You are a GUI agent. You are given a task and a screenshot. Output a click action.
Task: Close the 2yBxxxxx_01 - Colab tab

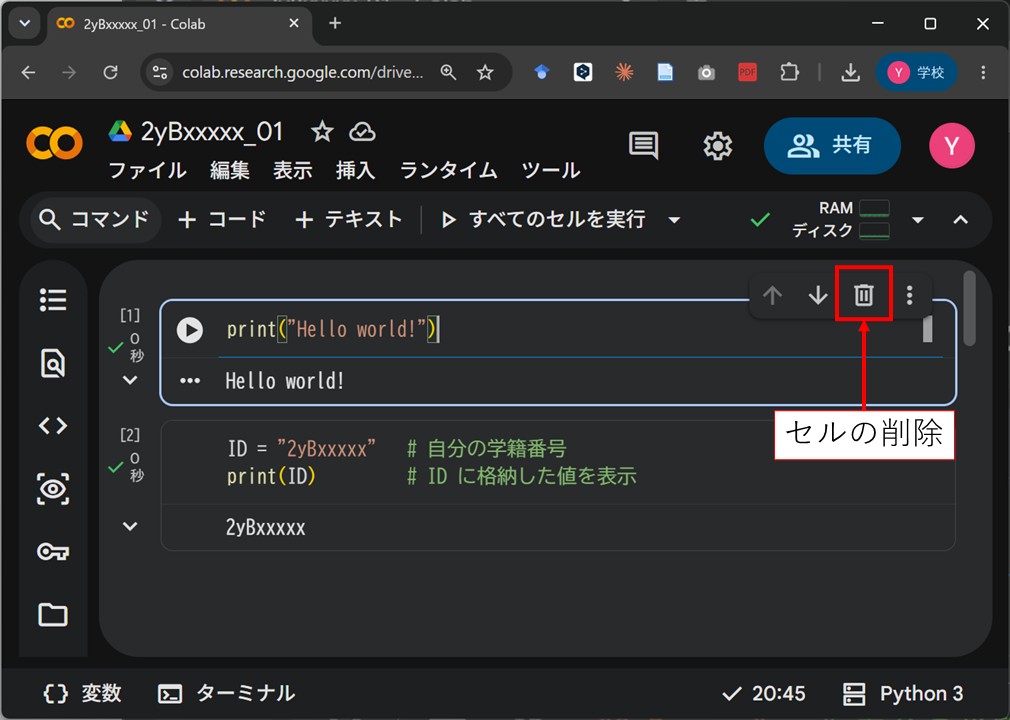tap(294, 23)
